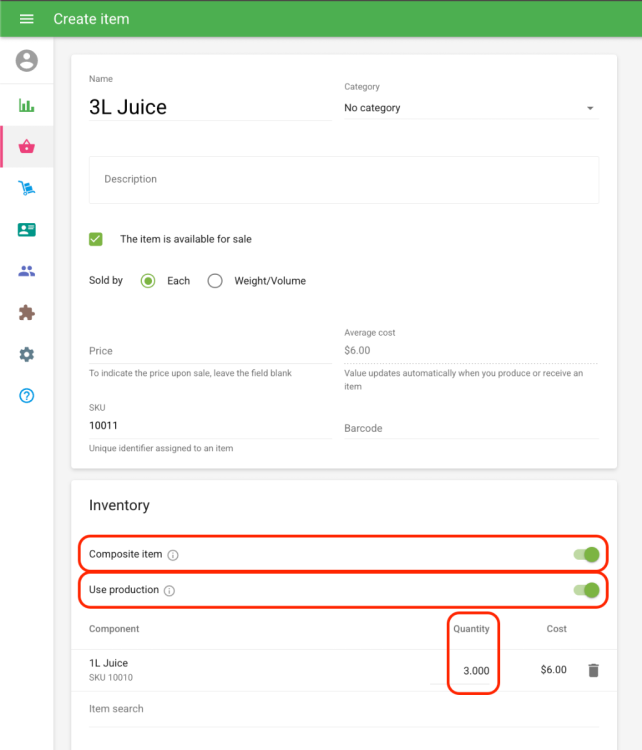This screenshot has height=750, width=642.
Task: Open the Inventory management cart section
Action: click(26, 188)
